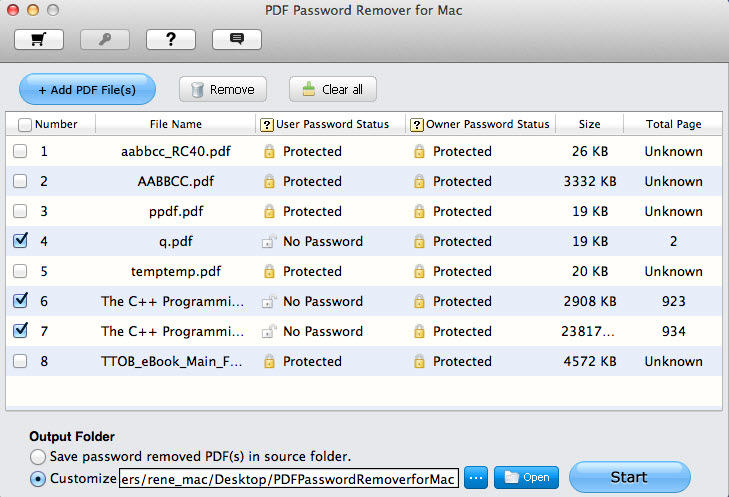Open the output folder with Open button
Image resolution: width=729 pixels, height=497 pixels.
click(x=526, y=477)
